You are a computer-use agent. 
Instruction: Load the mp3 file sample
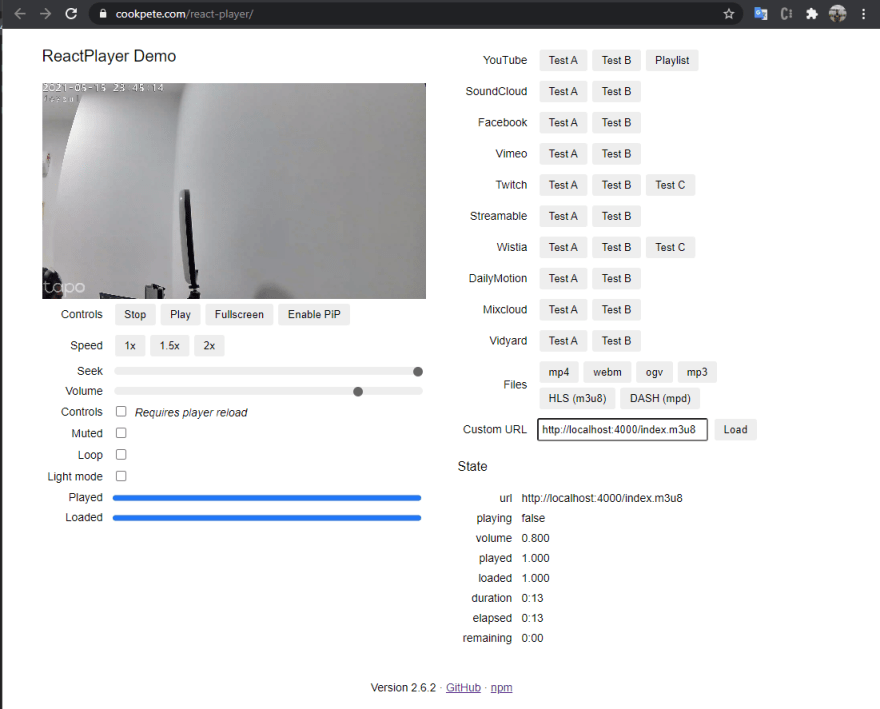click(697, 372)
